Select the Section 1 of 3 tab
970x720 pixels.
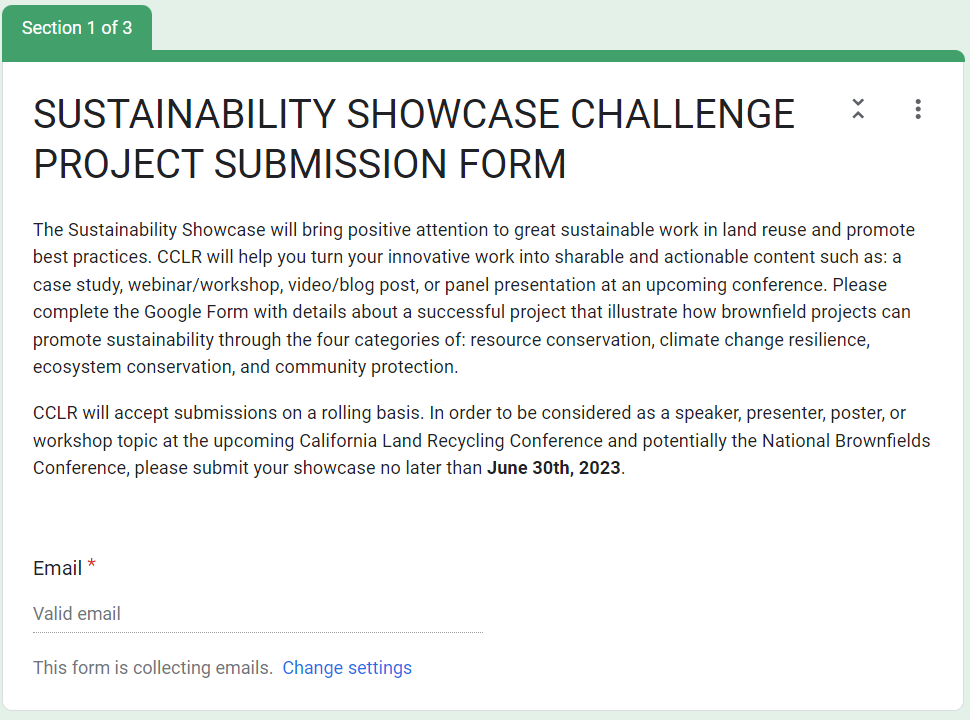pyautogui.click(x=77, y=27)
